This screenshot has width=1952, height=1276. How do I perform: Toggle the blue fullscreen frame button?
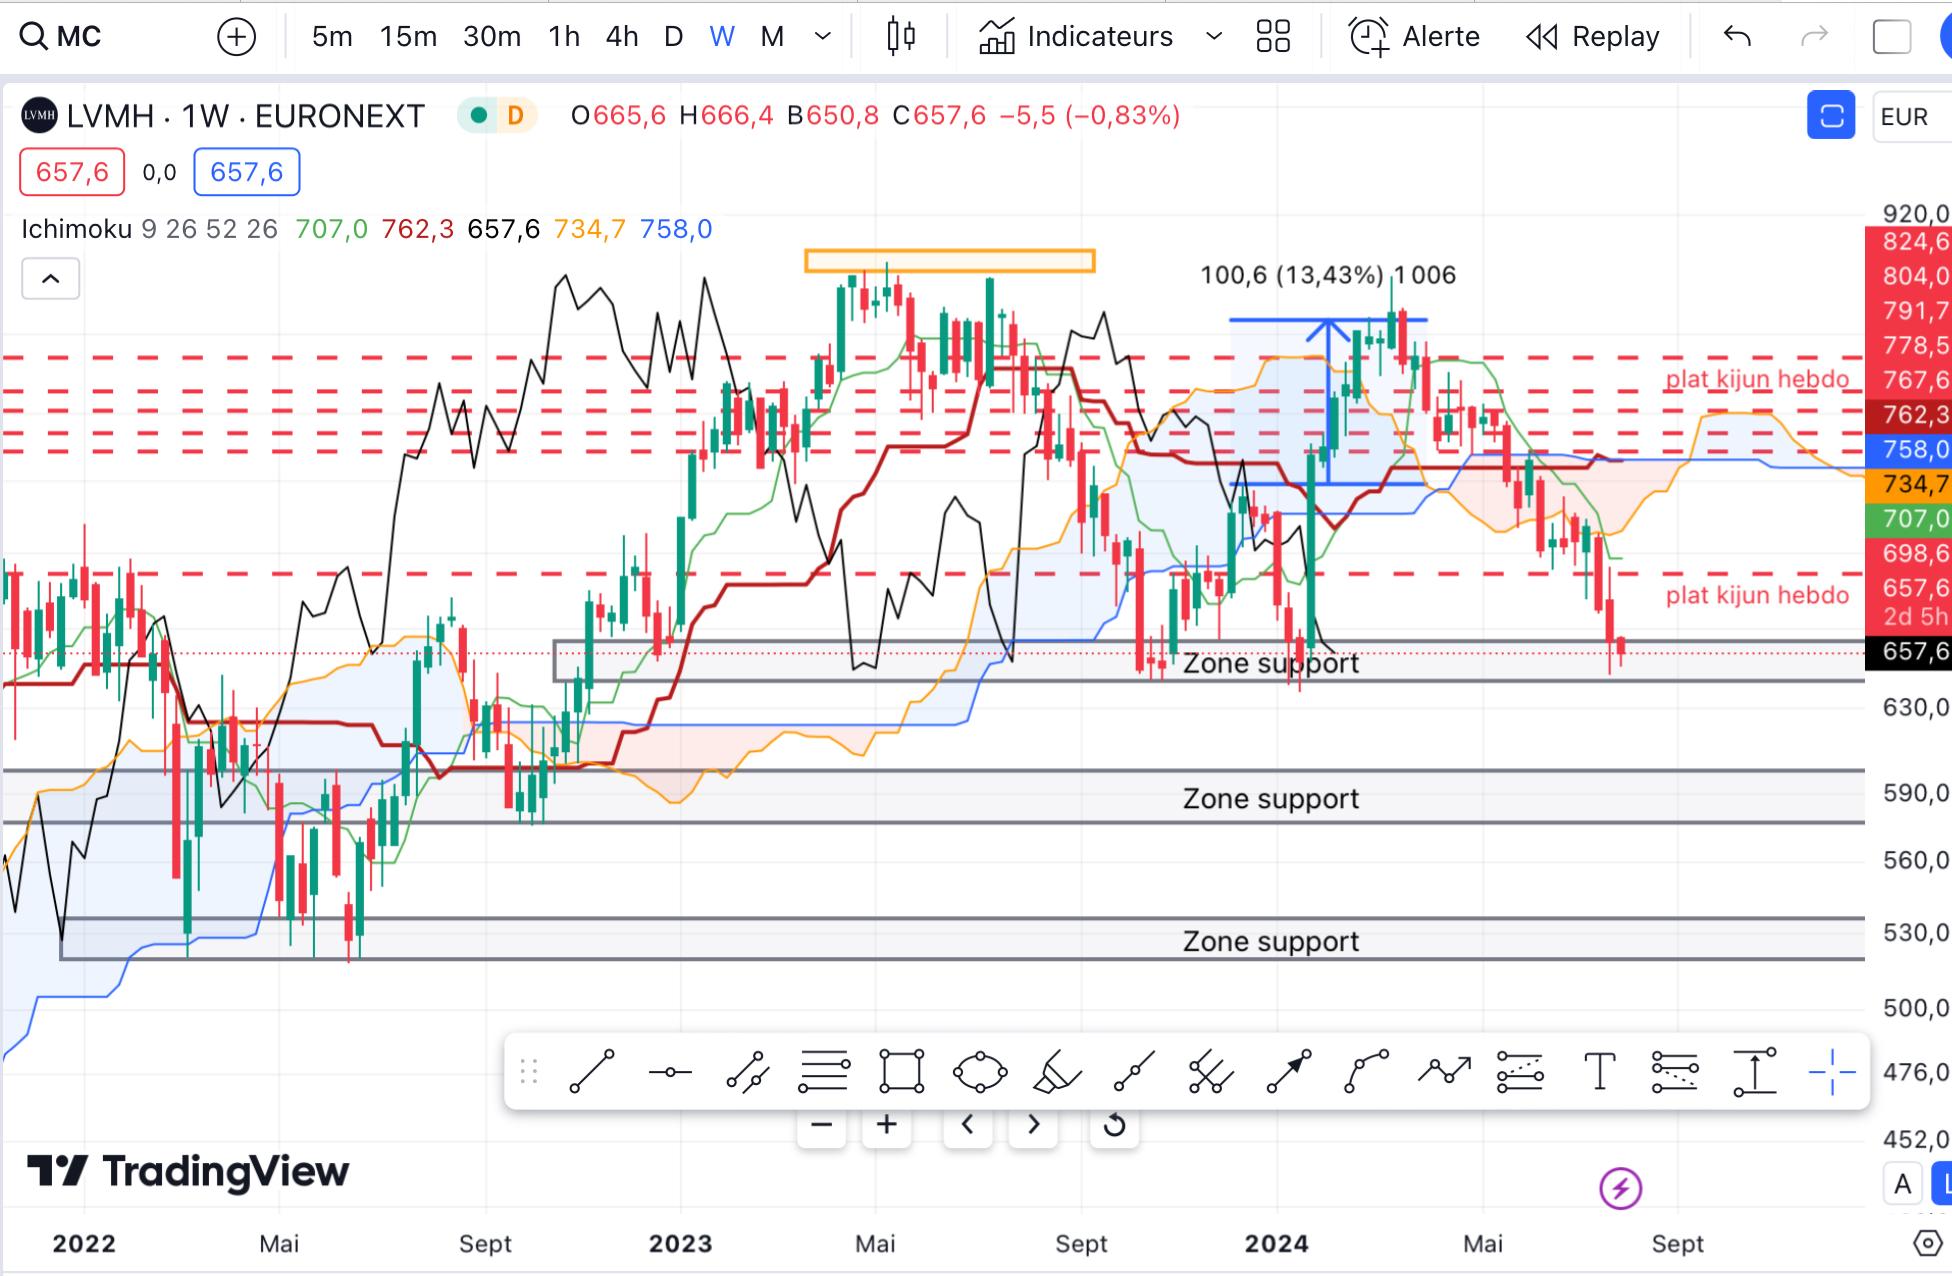coord(1830,116)
